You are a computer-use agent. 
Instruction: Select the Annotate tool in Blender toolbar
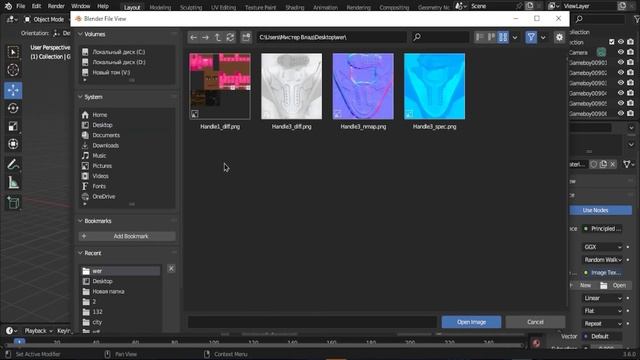click(x=13, y=164)
